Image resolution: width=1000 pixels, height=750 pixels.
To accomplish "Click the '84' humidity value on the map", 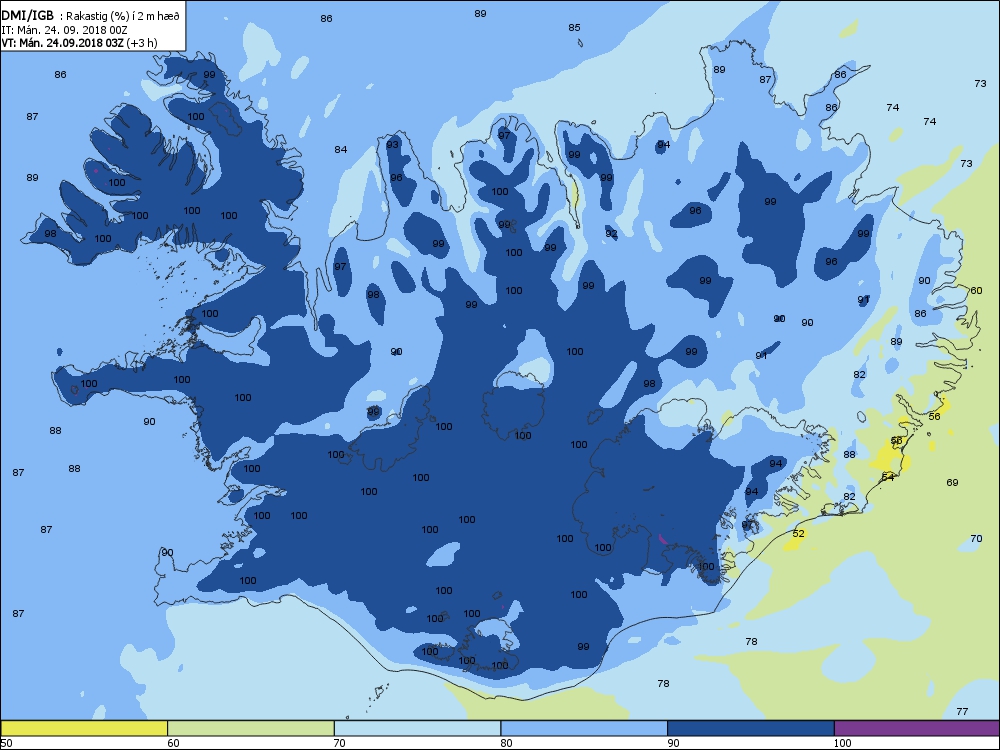I will click(341, 149).
